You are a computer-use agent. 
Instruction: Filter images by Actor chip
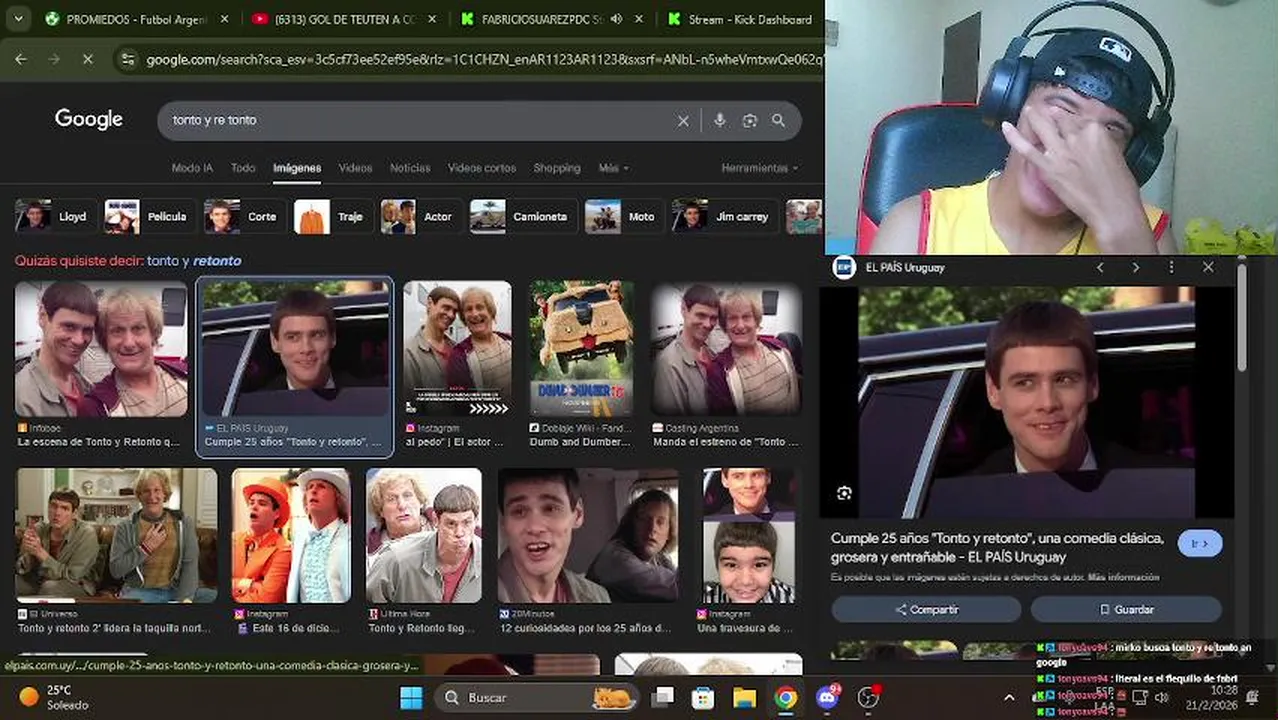point(421,216)
